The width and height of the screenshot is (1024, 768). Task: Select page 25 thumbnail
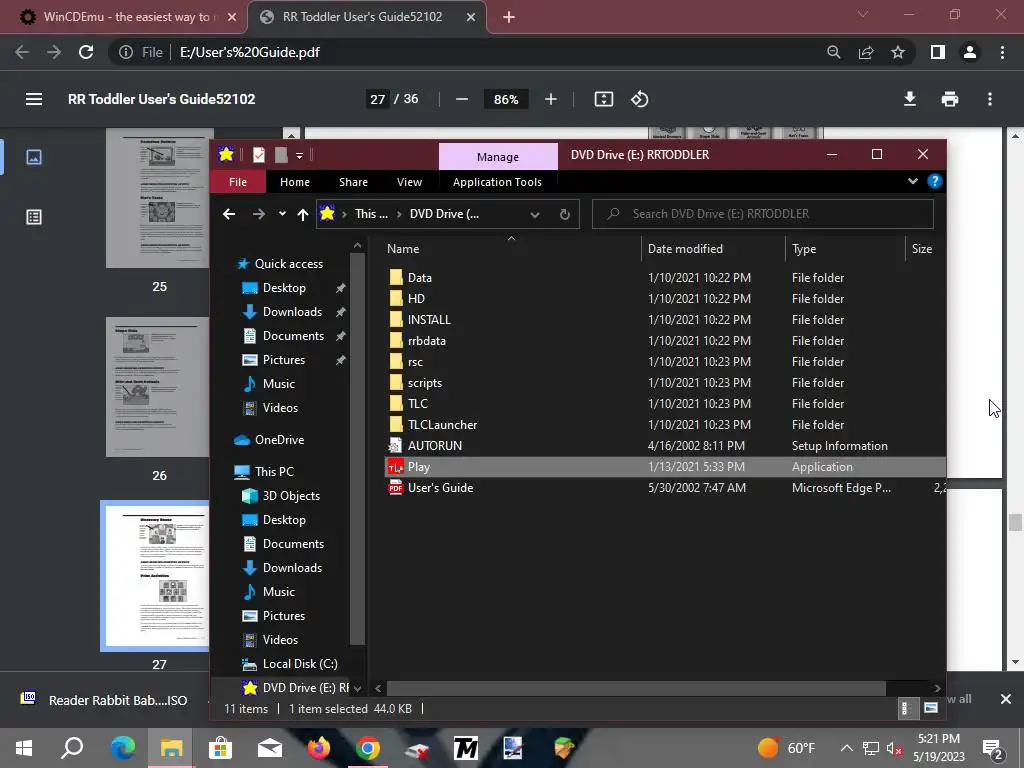[x=159, y=198]
